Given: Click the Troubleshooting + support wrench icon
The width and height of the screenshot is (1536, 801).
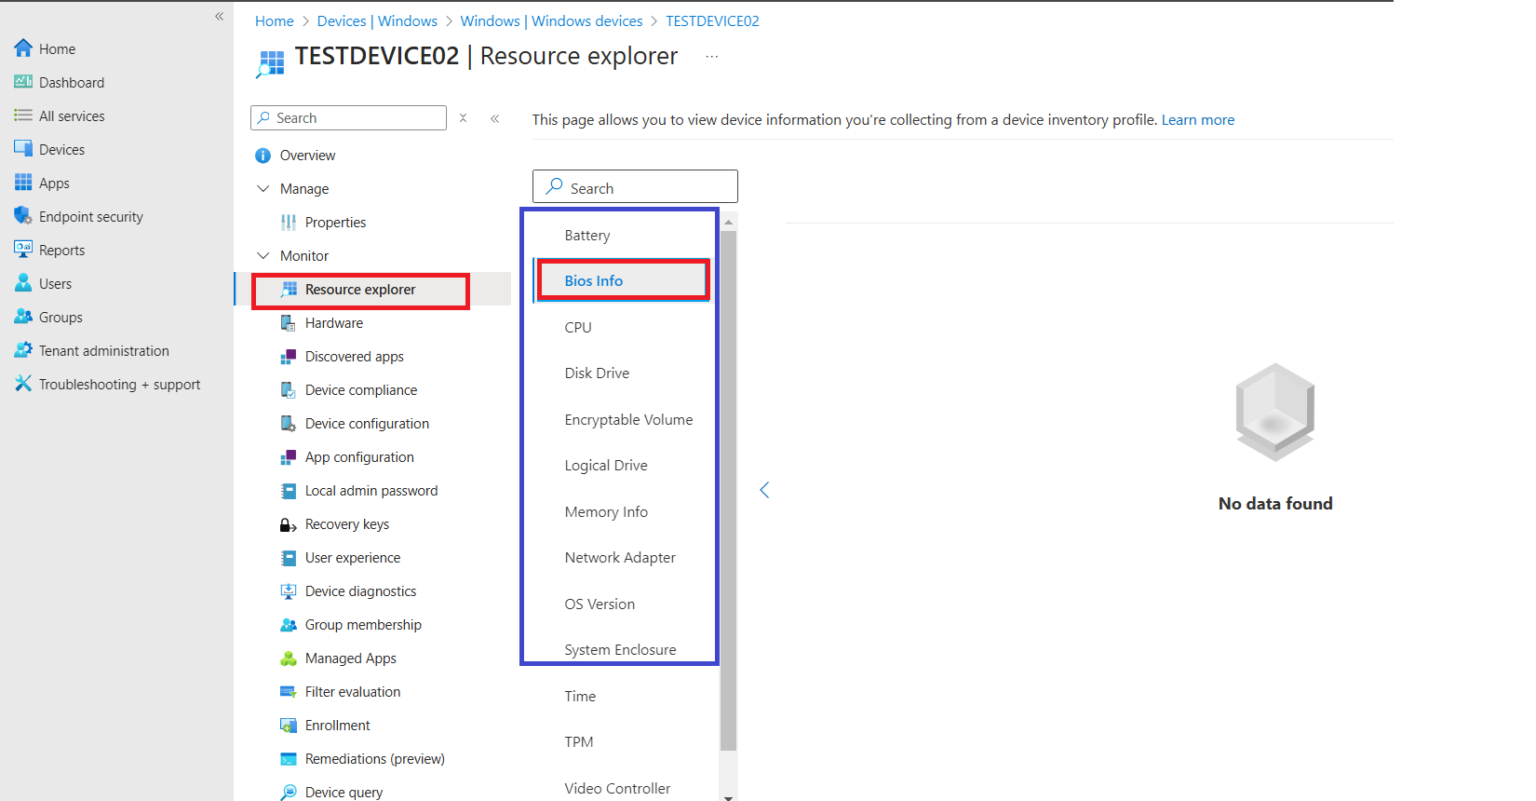Looking at the screenshot, I should [23, 384].
